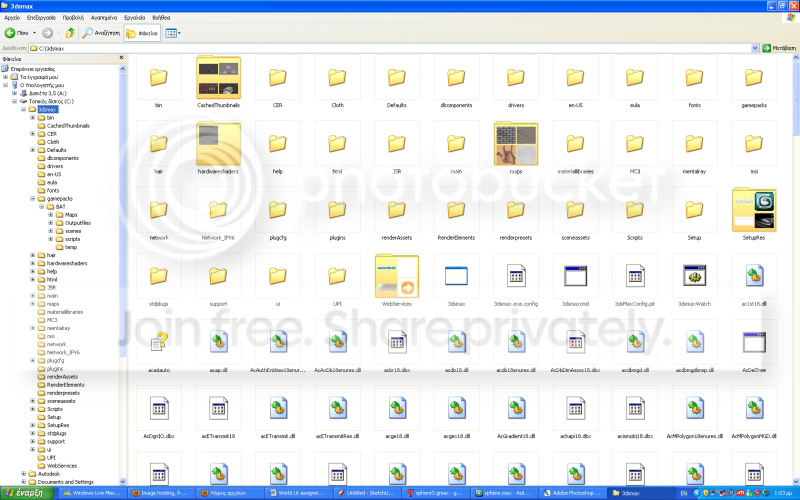Select the 3dsmax.exe.config file icon
This screenshot has width=800, height=500.
(x=516, y=276)
